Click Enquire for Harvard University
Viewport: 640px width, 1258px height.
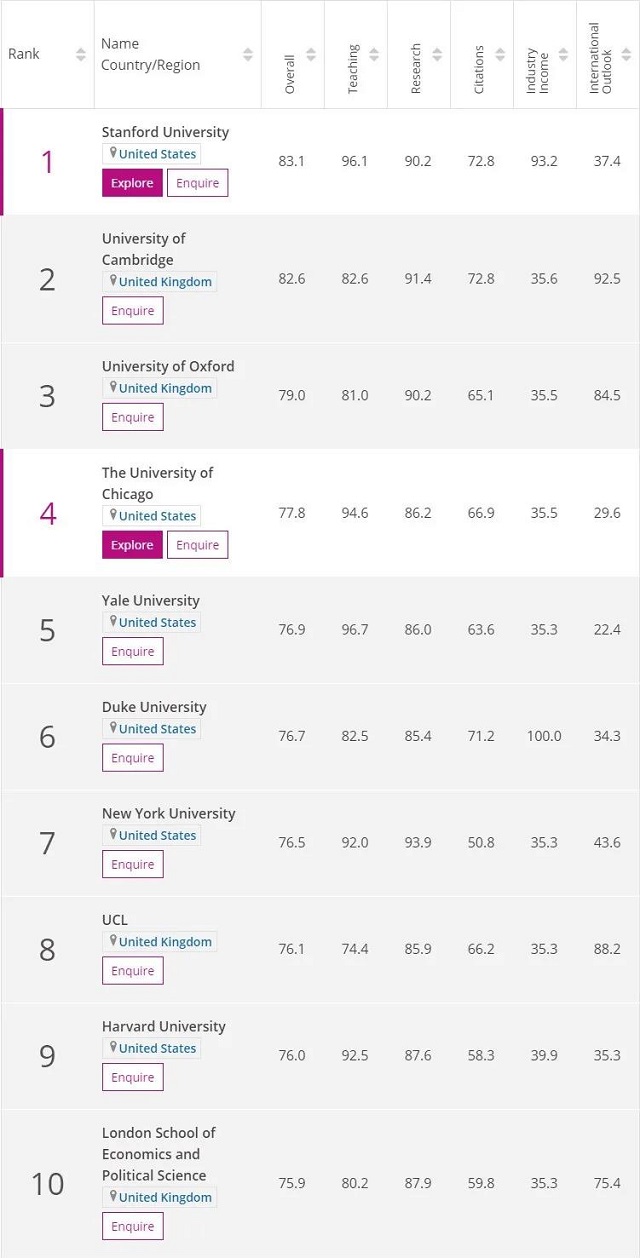tap(132, 1077)
